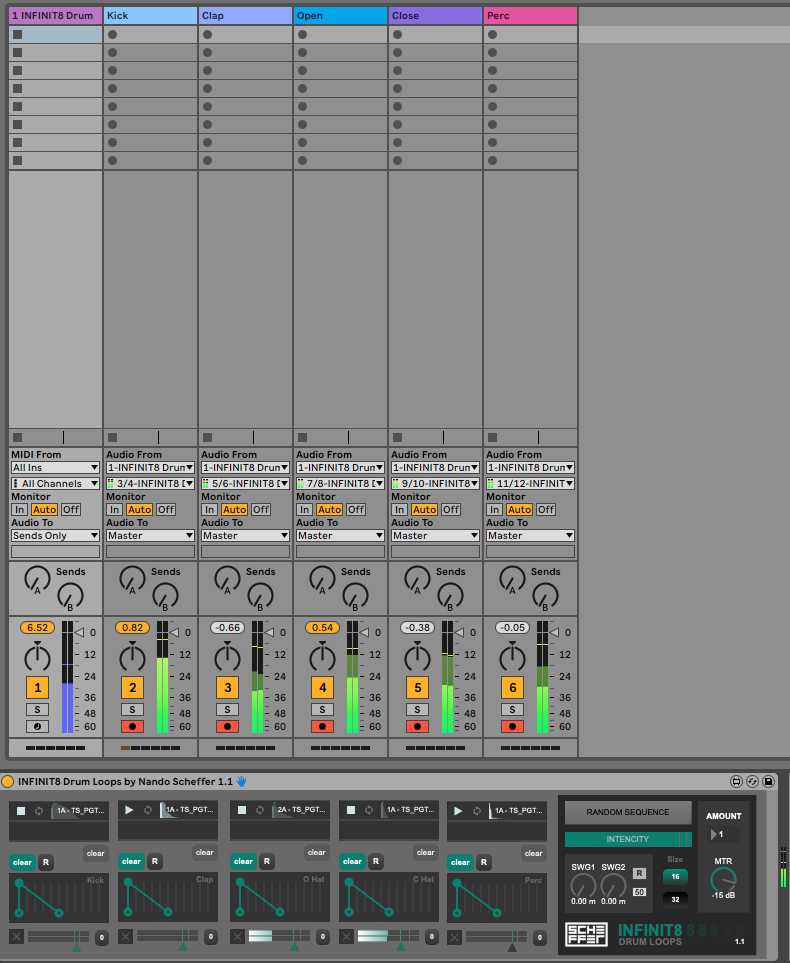Image resolution: width=790 pixels, height=963 pixels.
Task: Click the C Hat mini slider below the envelope
Action: [x=388, y=936]
